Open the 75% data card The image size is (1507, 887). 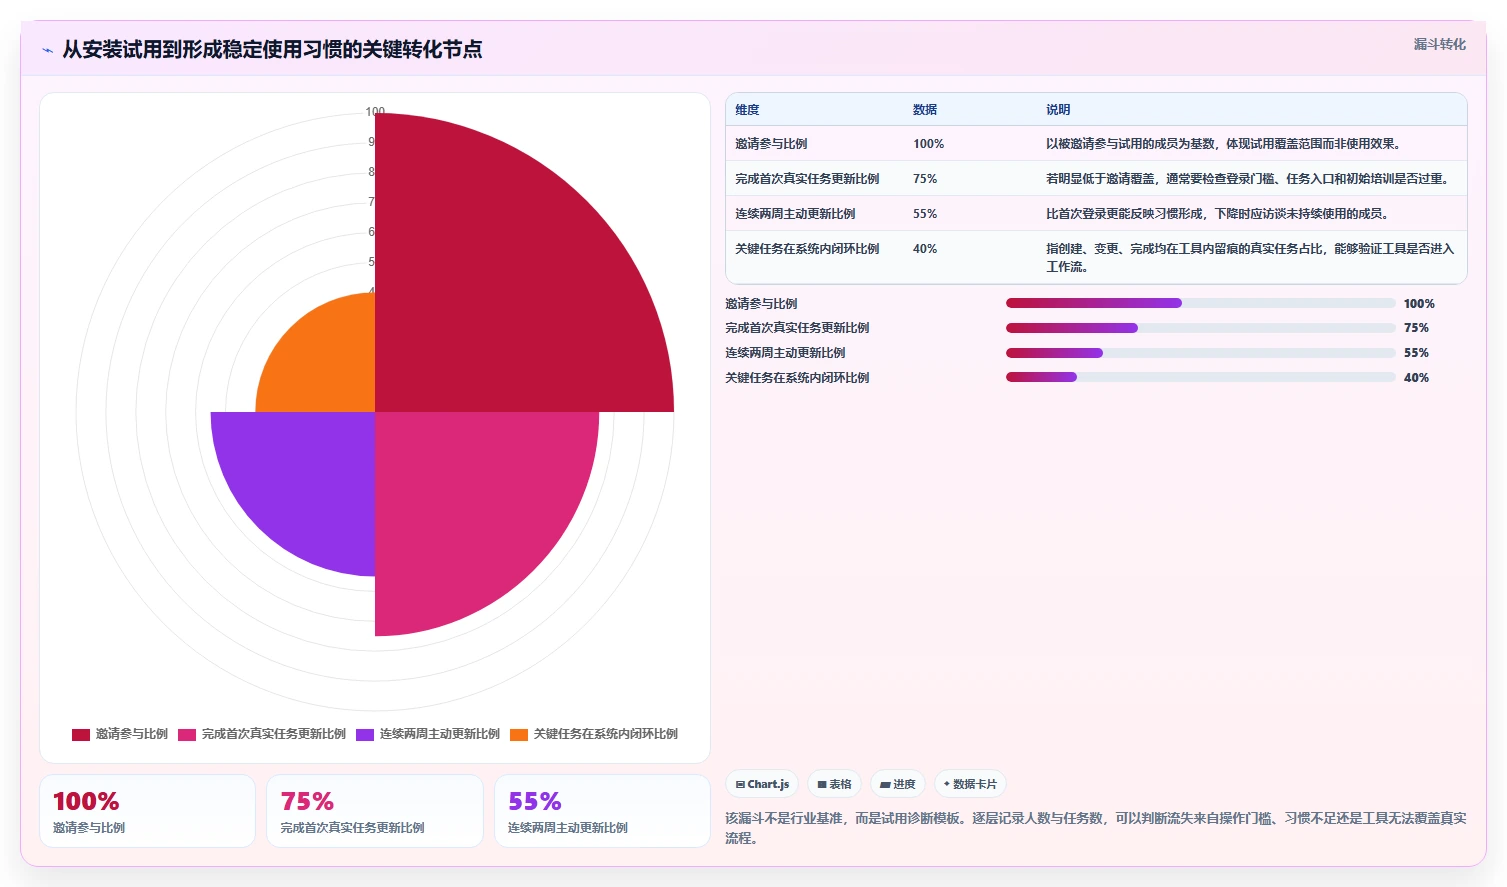[x=375, y=811]
